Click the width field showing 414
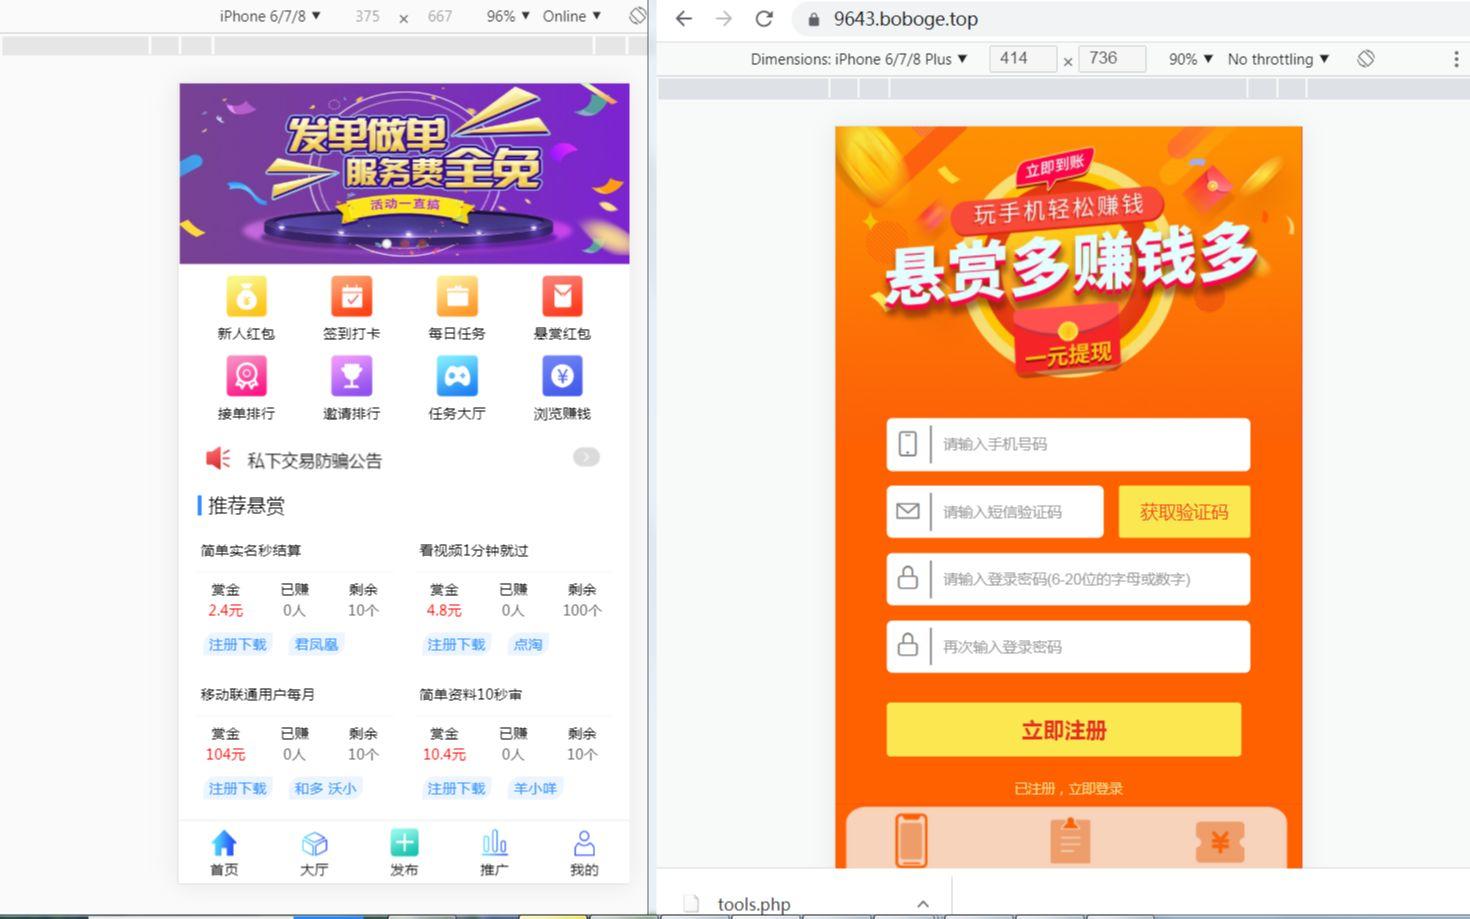This screenshot has height=919, width=1470. click(1022, 59)
